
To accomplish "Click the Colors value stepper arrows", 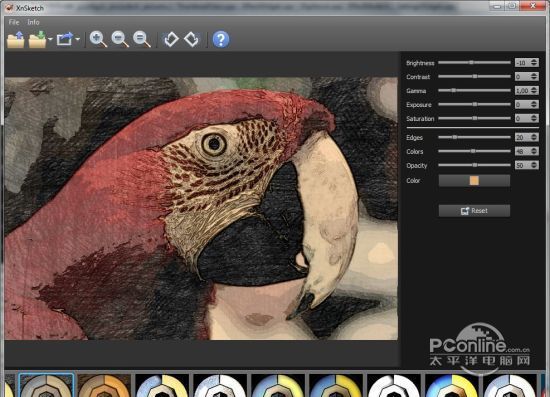I will point(534,151).
